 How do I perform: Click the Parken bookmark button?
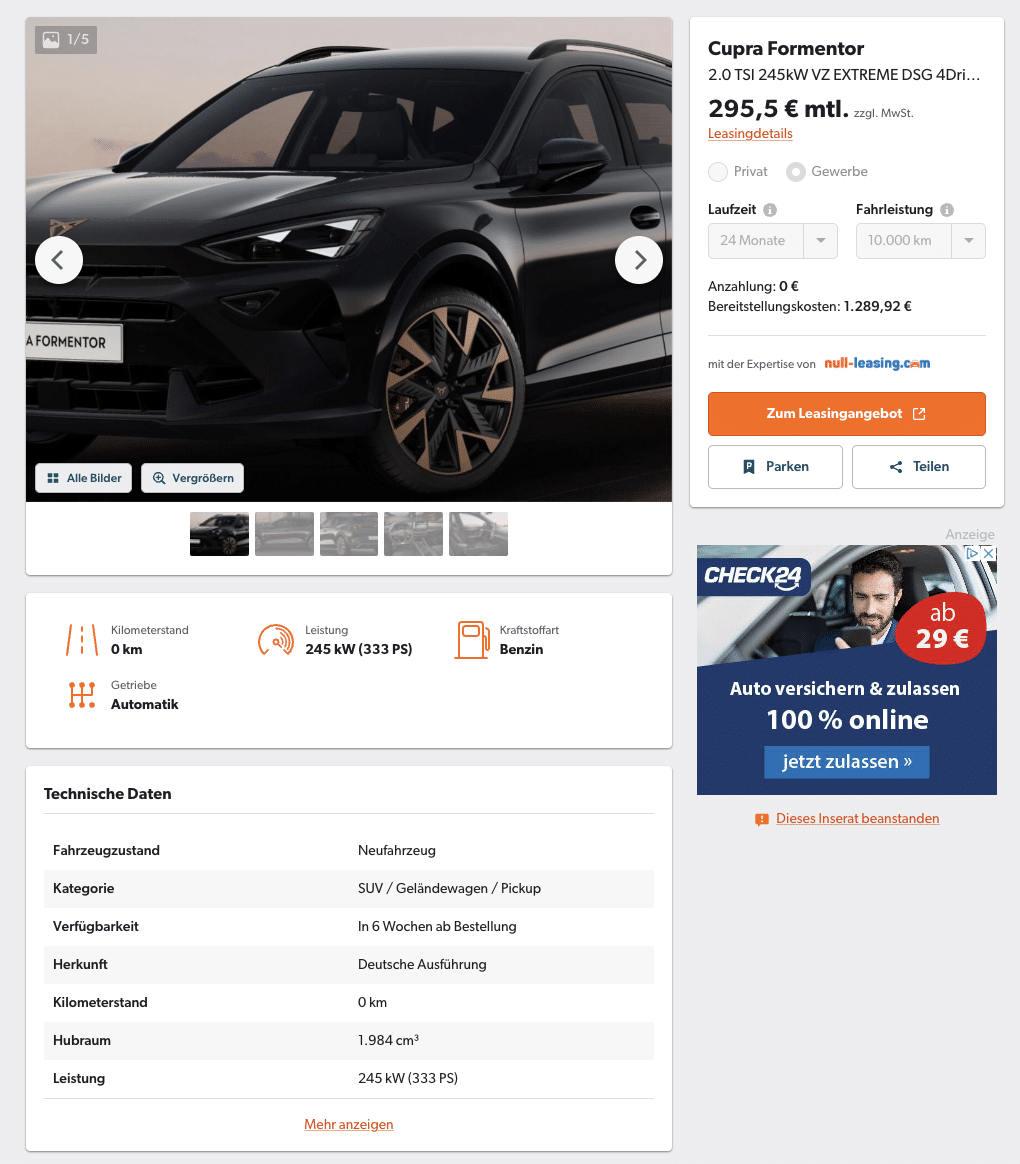(775, 467)
